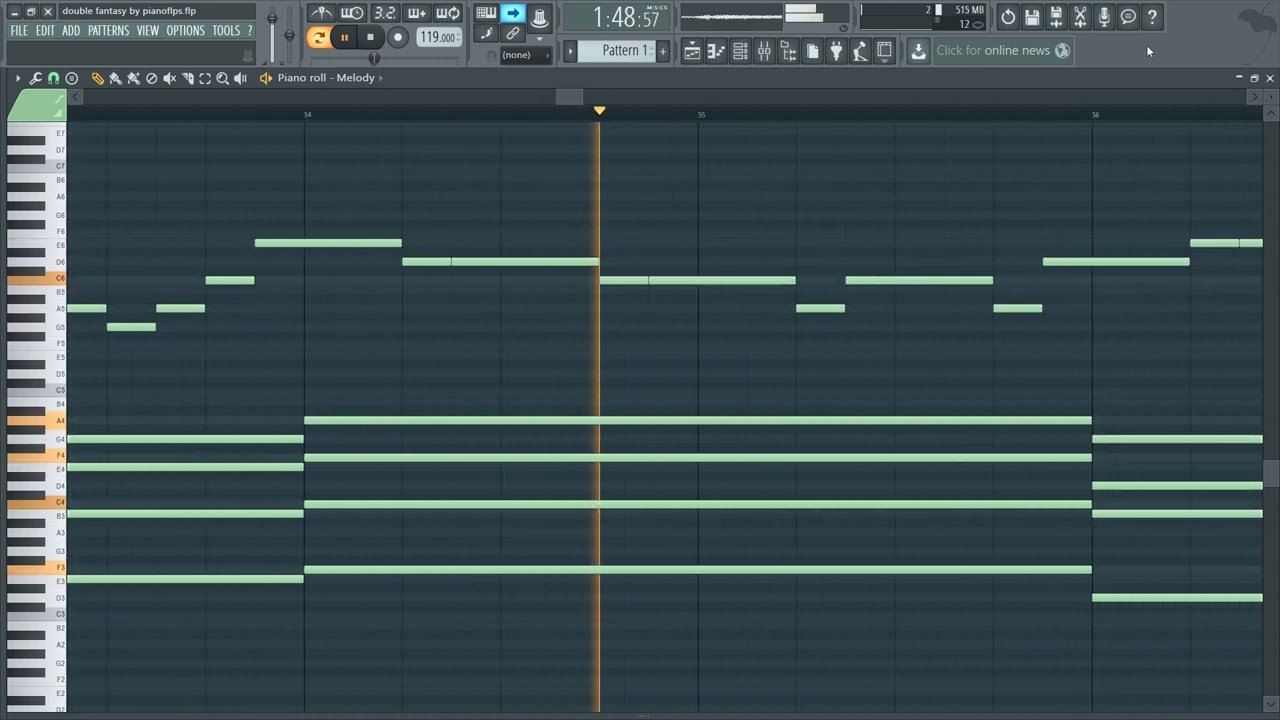The width and height of the screenshot is (1280, 720).
Task: Adjust the master pitch slider
Action: click(x=289, y=36)
